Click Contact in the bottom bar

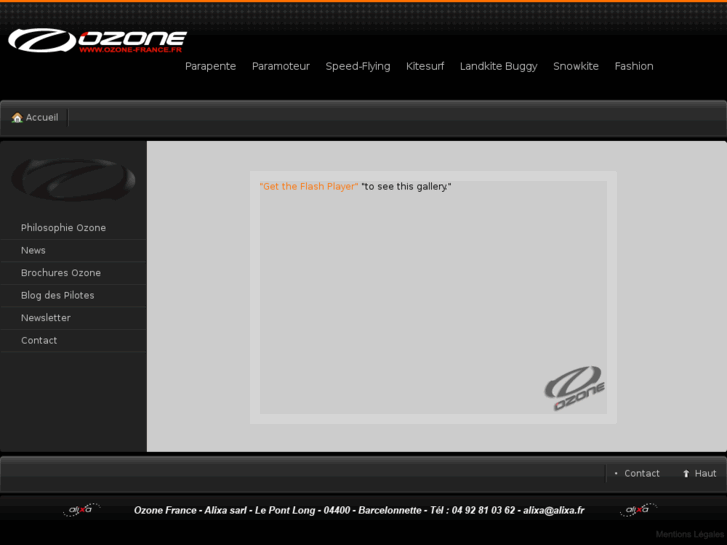pos(642,474)
